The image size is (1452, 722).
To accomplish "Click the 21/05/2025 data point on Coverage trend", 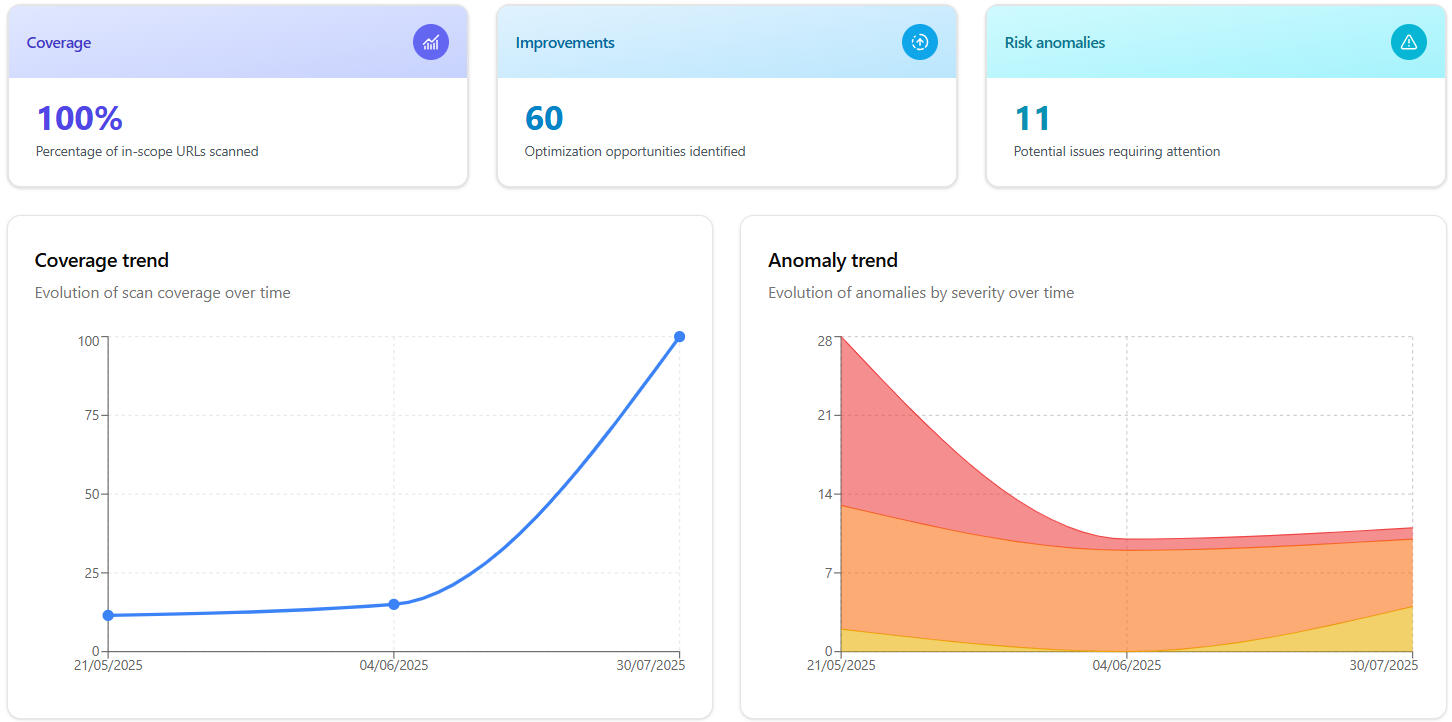I will 108,615.
